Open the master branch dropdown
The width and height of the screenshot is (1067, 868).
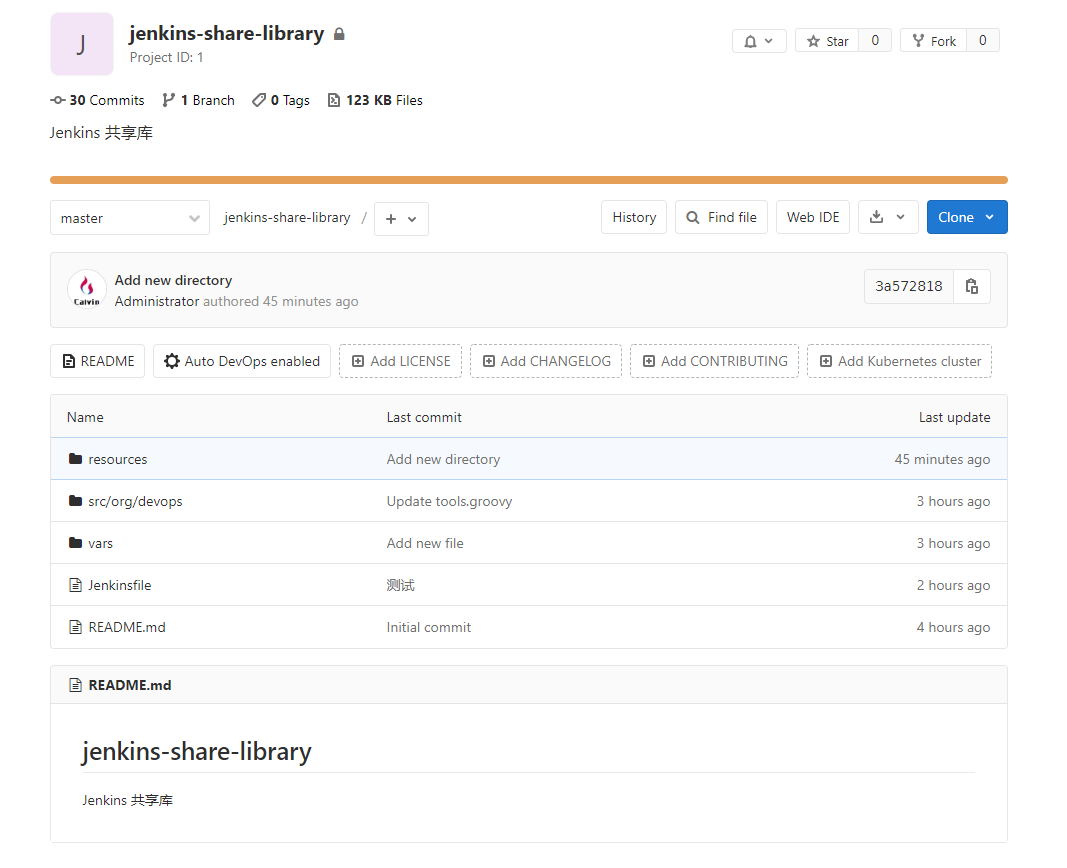[130, 218]
